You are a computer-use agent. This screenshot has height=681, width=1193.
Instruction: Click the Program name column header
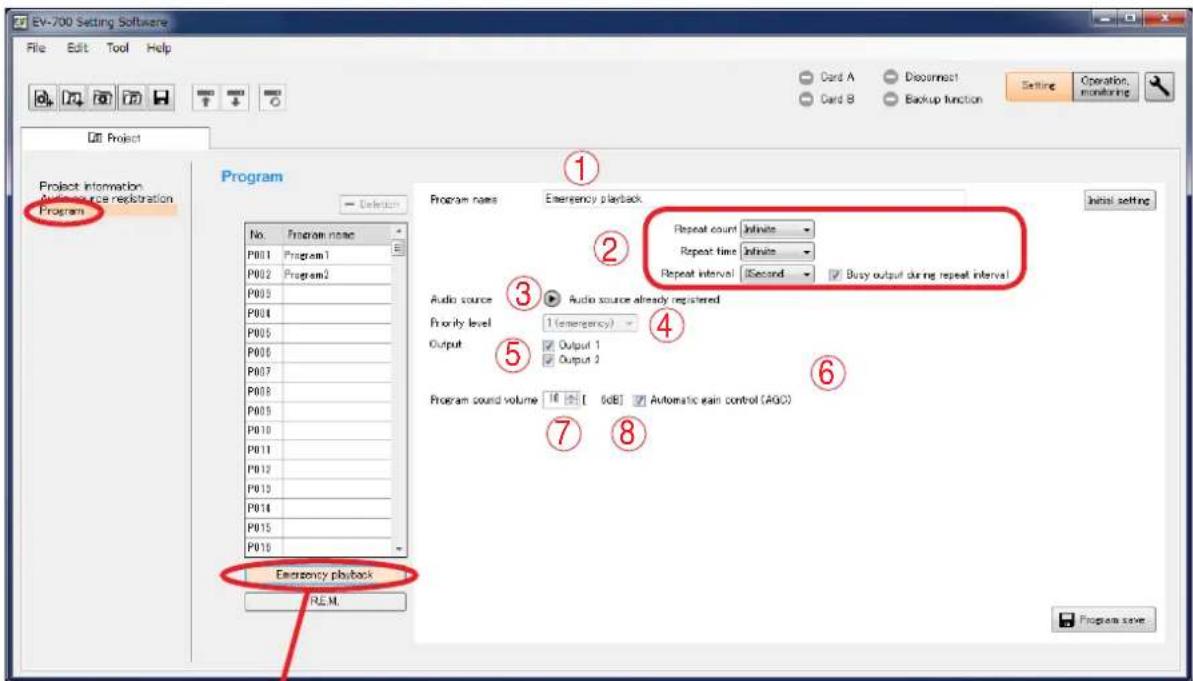337,235
